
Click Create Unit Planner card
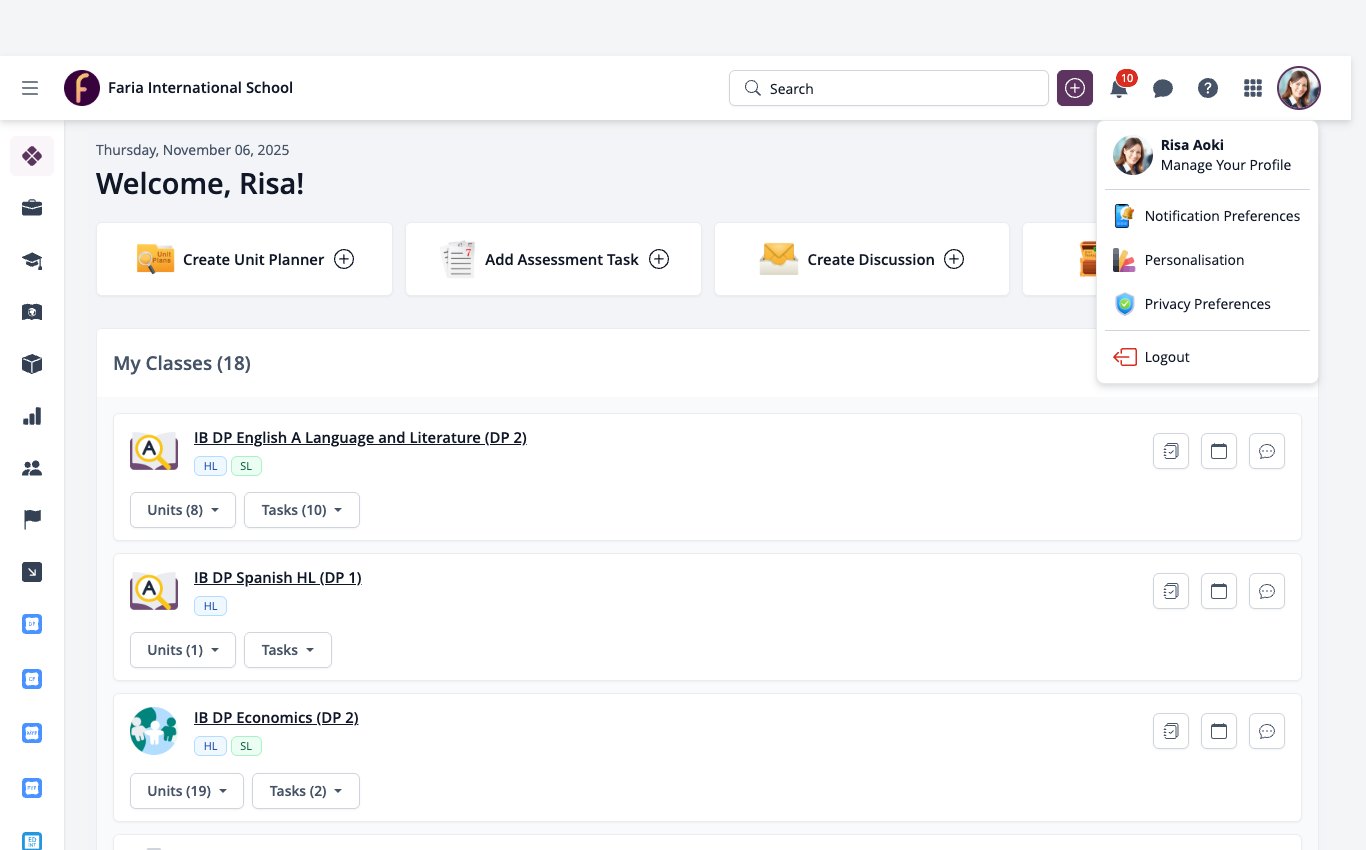click(244, 259)
